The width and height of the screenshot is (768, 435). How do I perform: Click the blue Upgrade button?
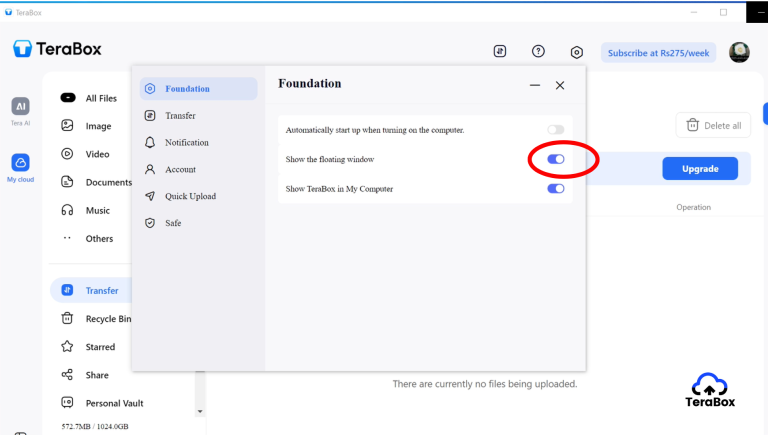click(x=700, y=169)
